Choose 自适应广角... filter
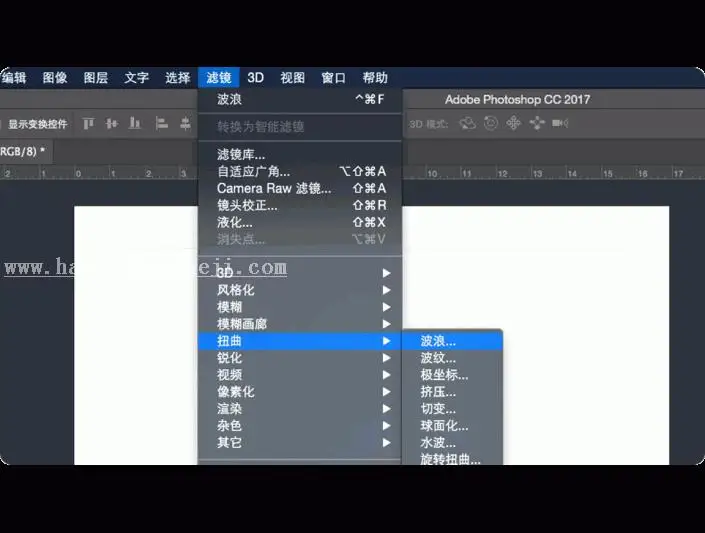The height and width of the screenshot is (533, 705). (300, 171)
